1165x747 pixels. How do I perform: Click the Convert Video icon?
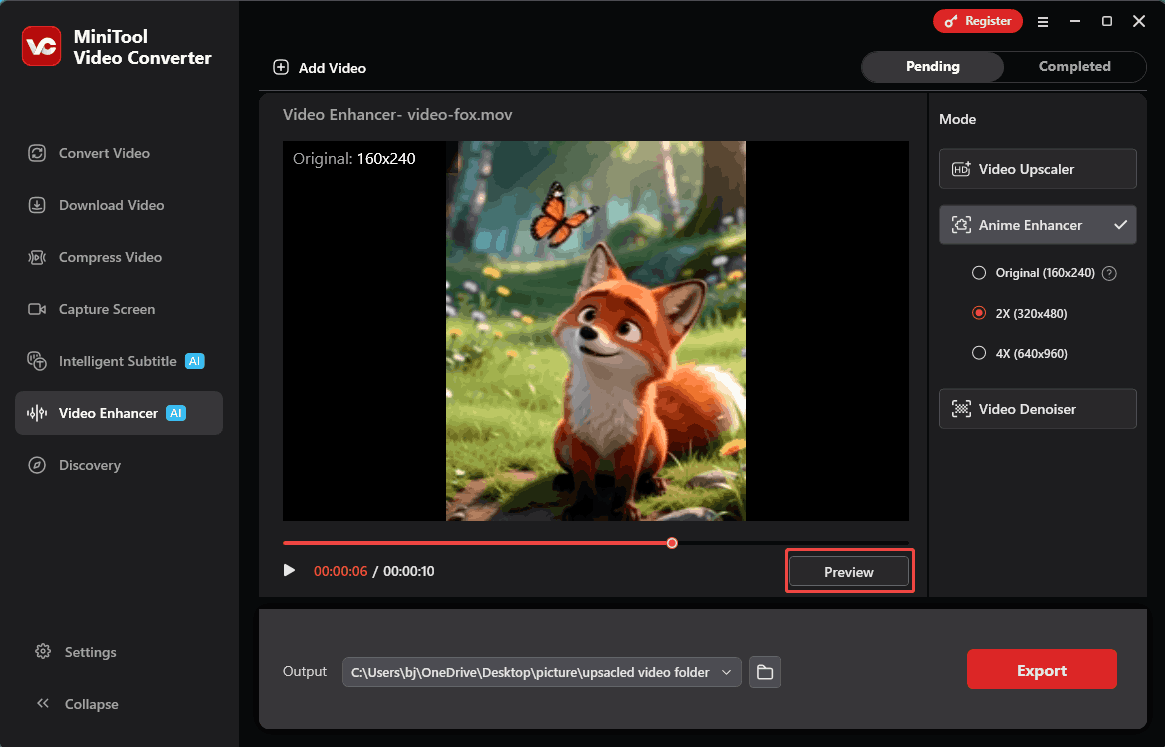pos(37,153)
